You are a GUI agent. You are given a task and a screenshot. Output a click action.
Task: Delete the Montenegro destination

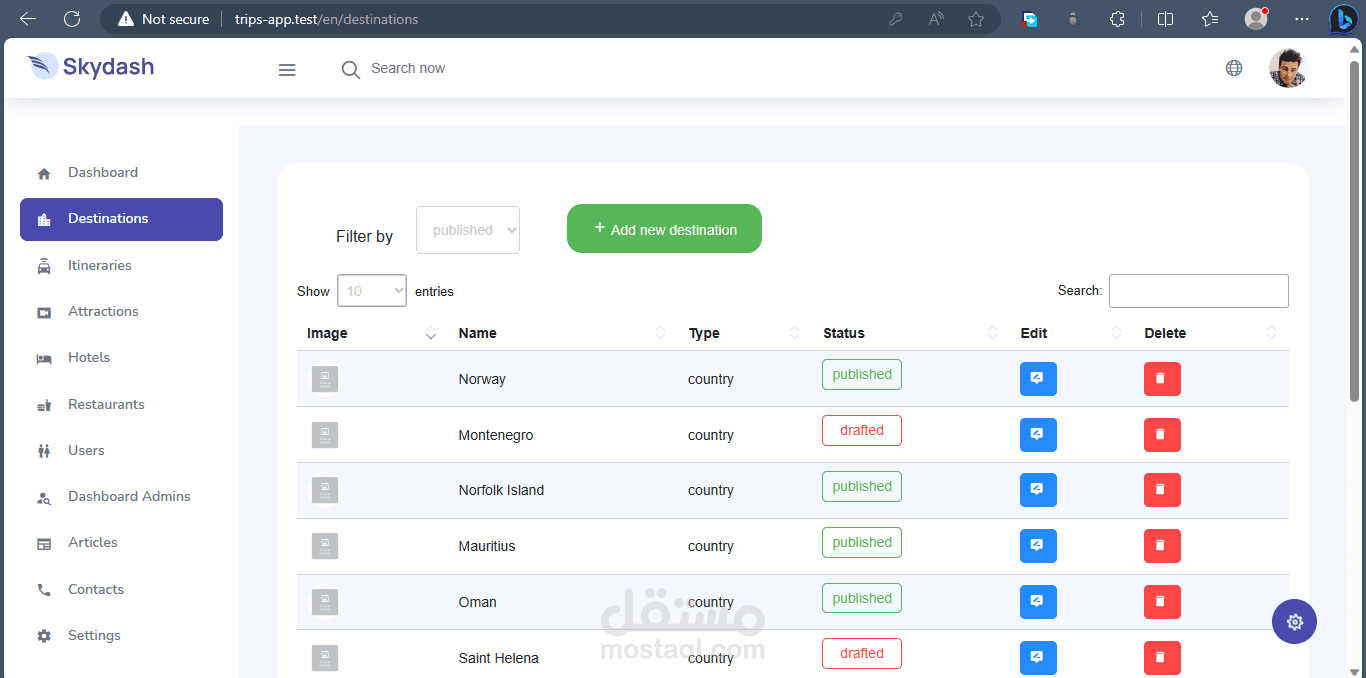(x=1162, y=435)
